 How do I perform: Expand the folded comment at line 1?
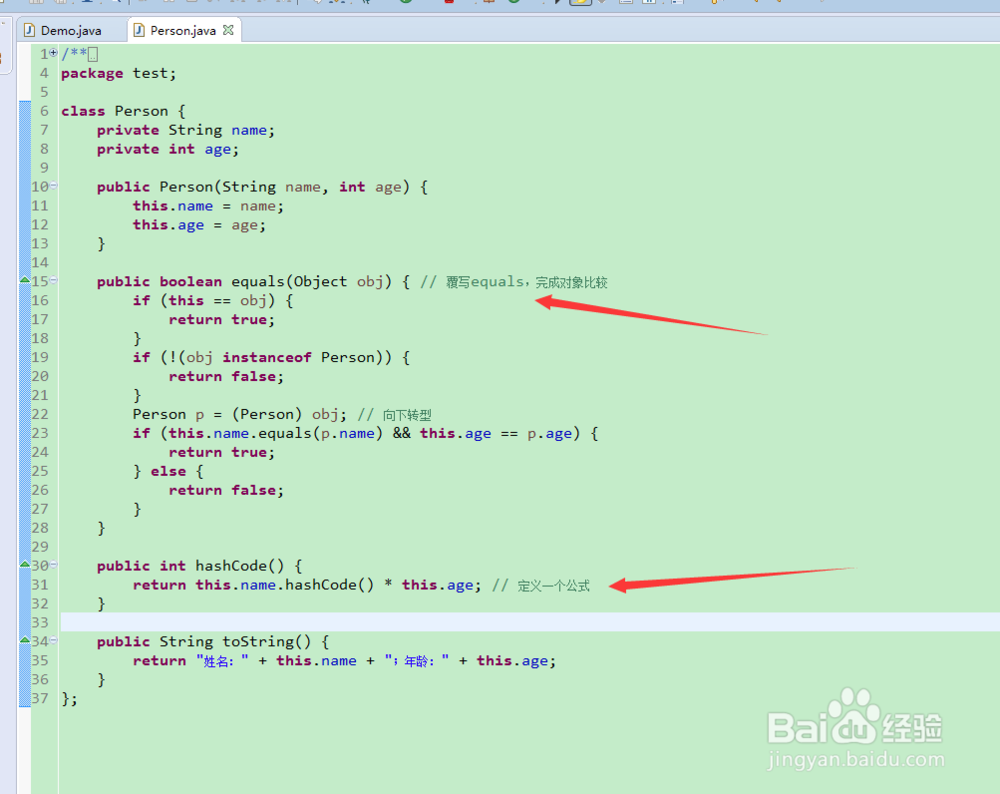tap(54, 53)
